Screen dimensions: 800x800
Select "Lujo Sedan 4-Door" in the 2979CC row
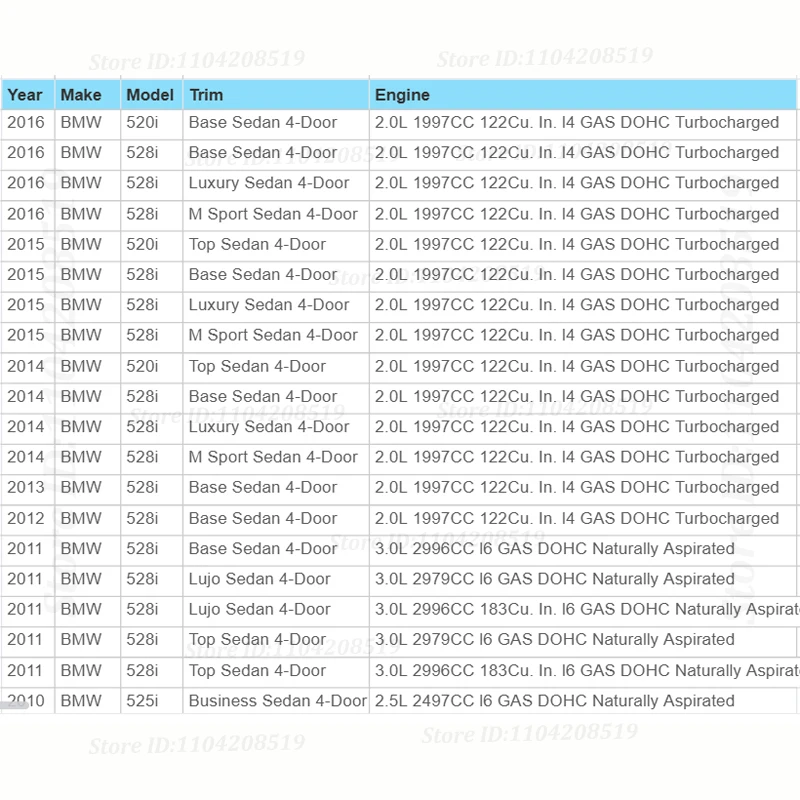point(259,579)
